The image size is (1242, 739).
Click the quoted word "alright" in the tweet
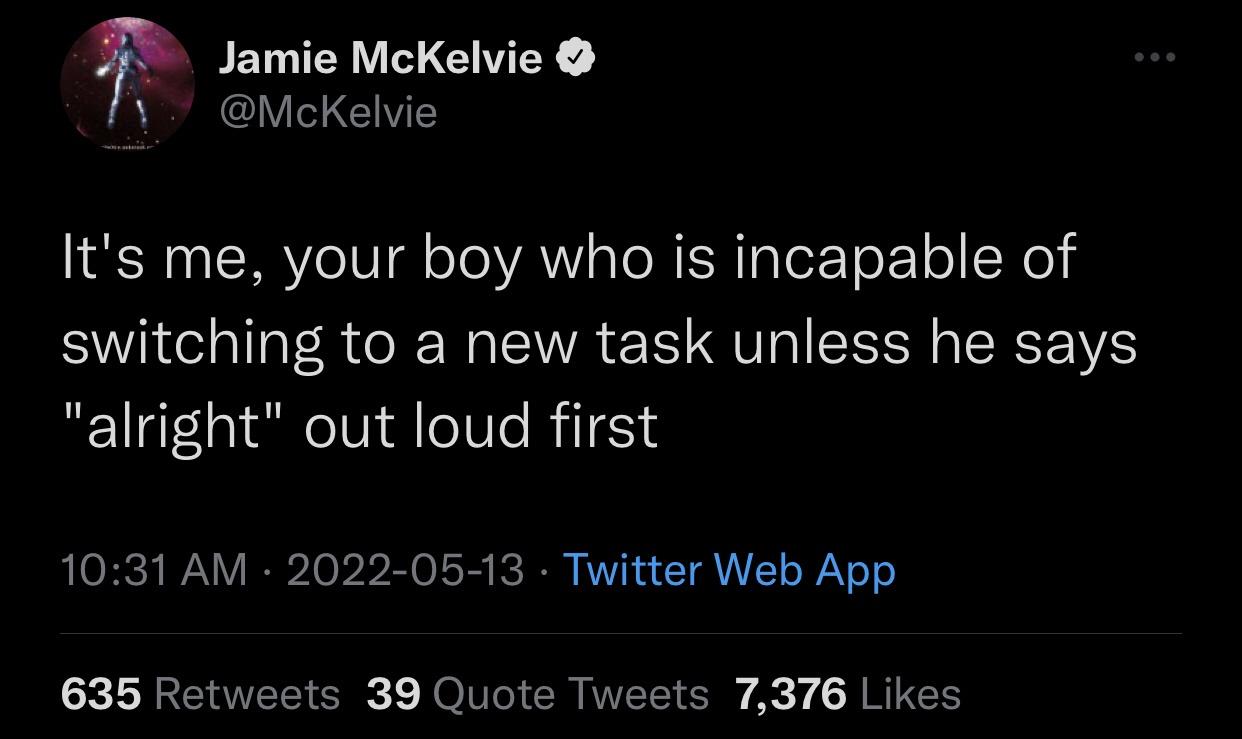click(x=173, y=427)
